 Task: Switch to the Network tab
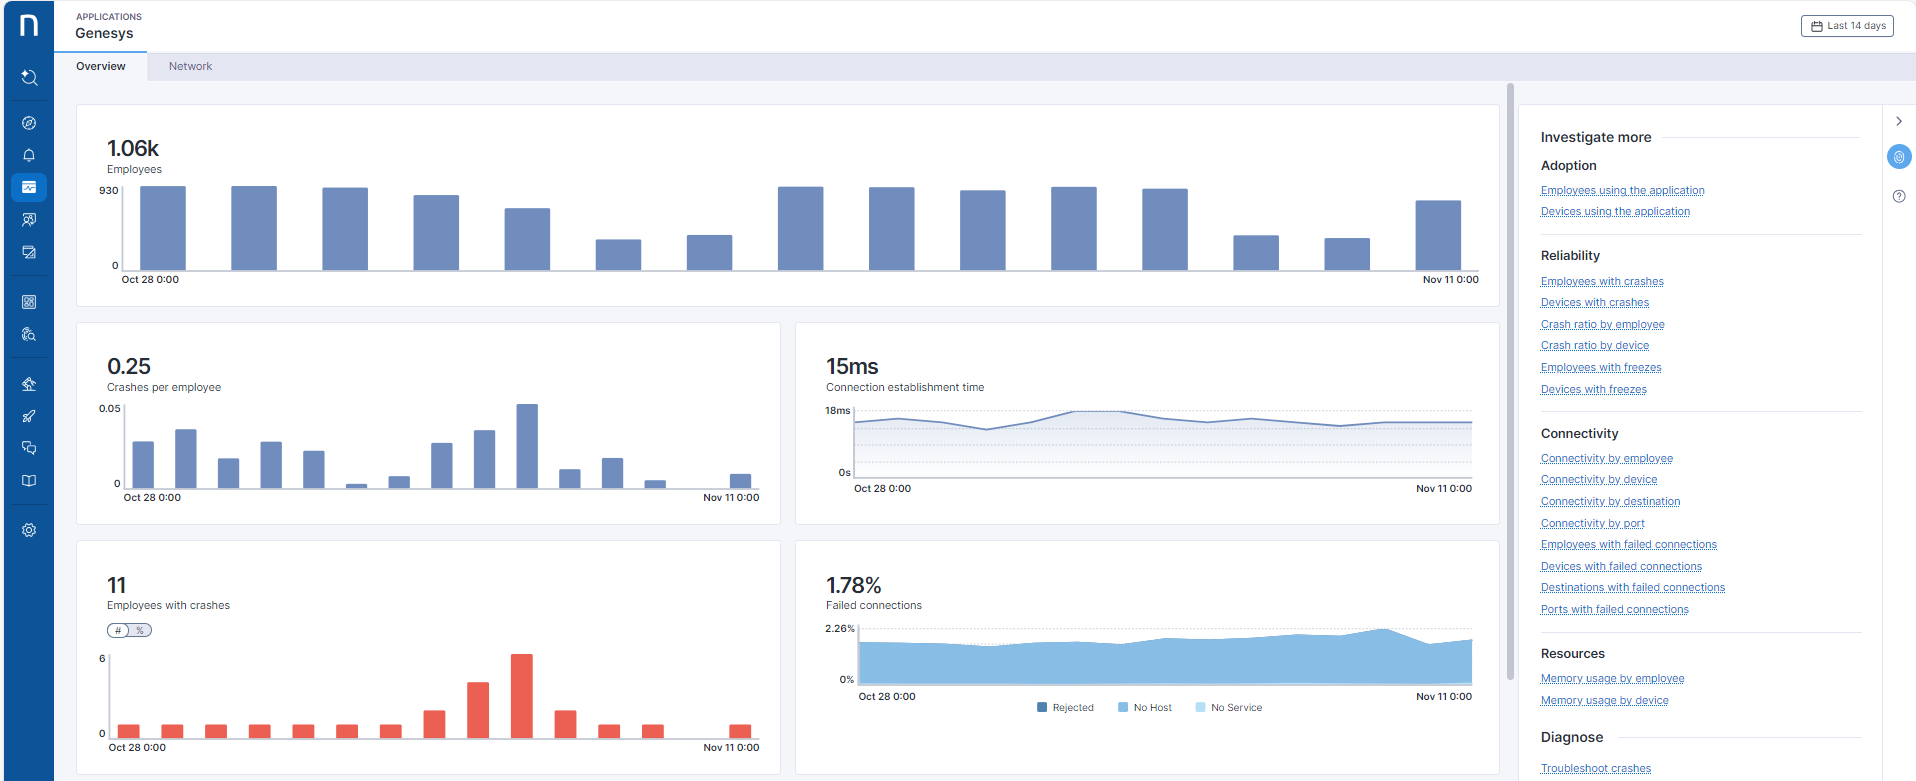pyautogui.click(x=190, y=67)
